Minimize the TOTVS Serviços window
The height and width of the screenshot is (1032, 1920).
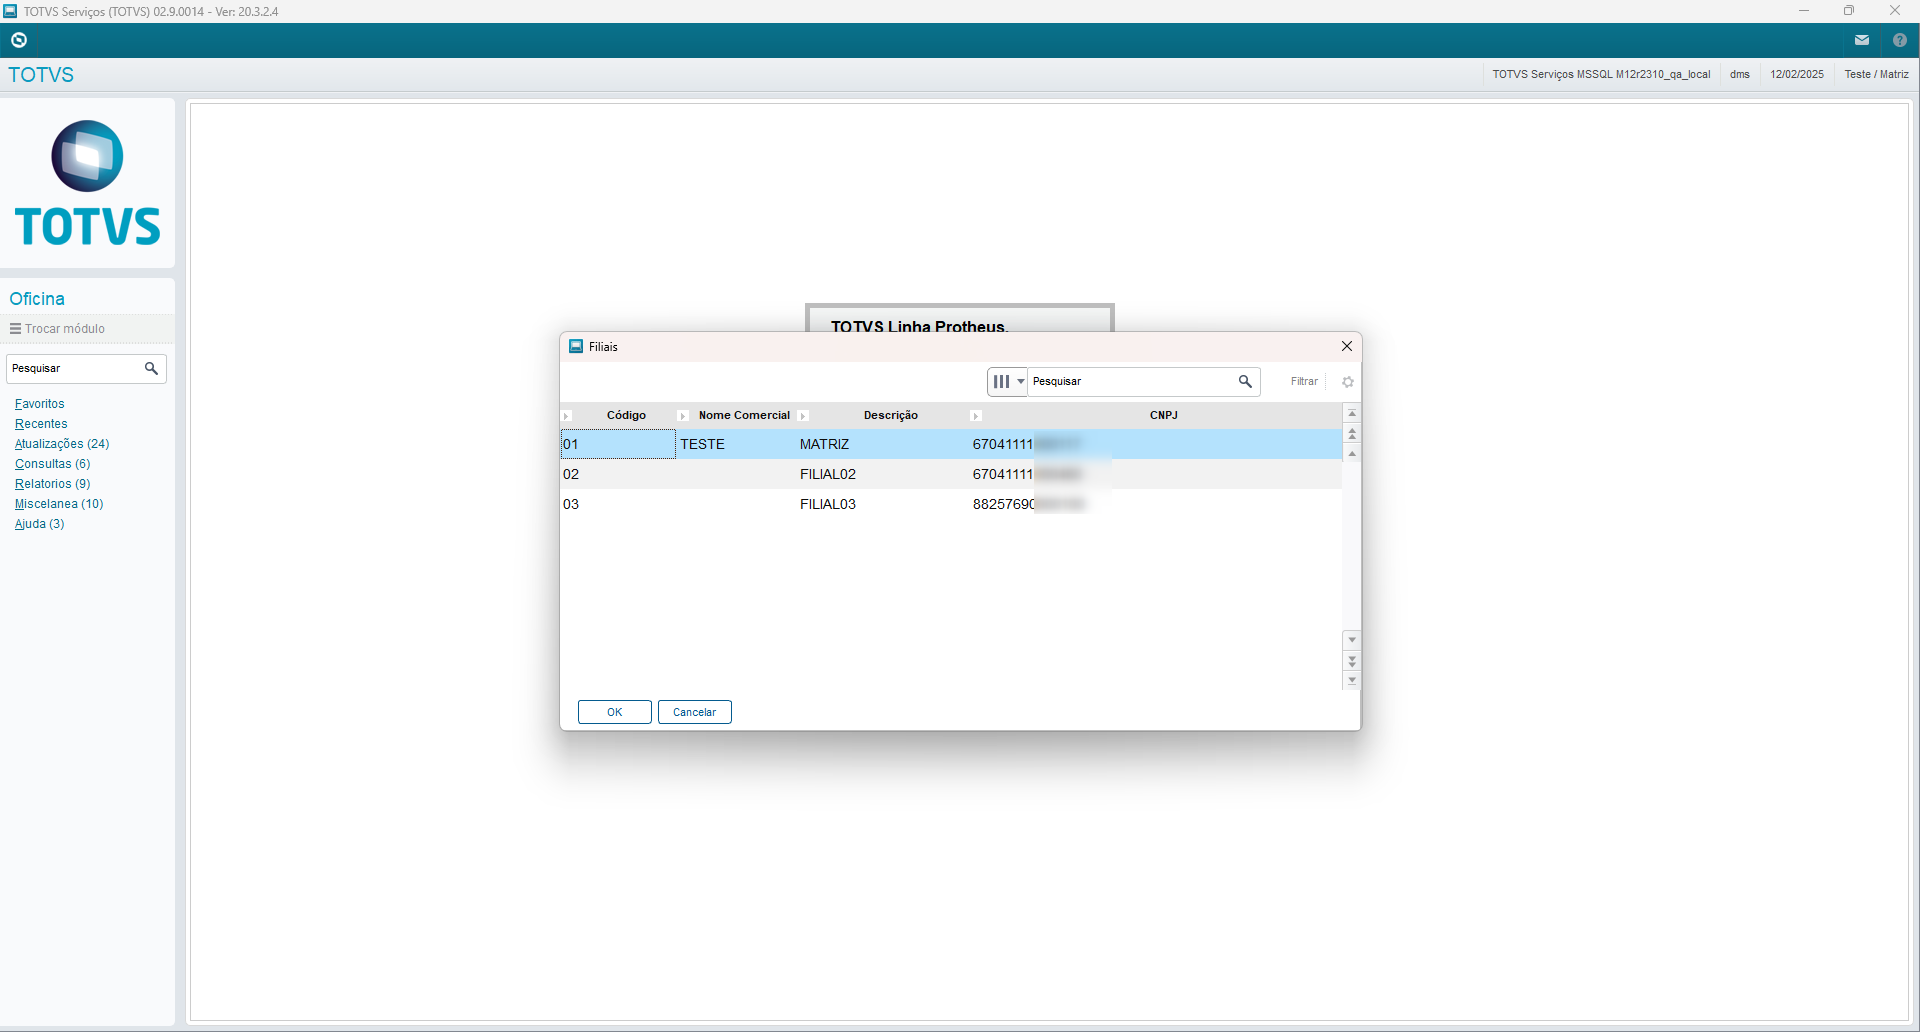[x=1804, y=11]
